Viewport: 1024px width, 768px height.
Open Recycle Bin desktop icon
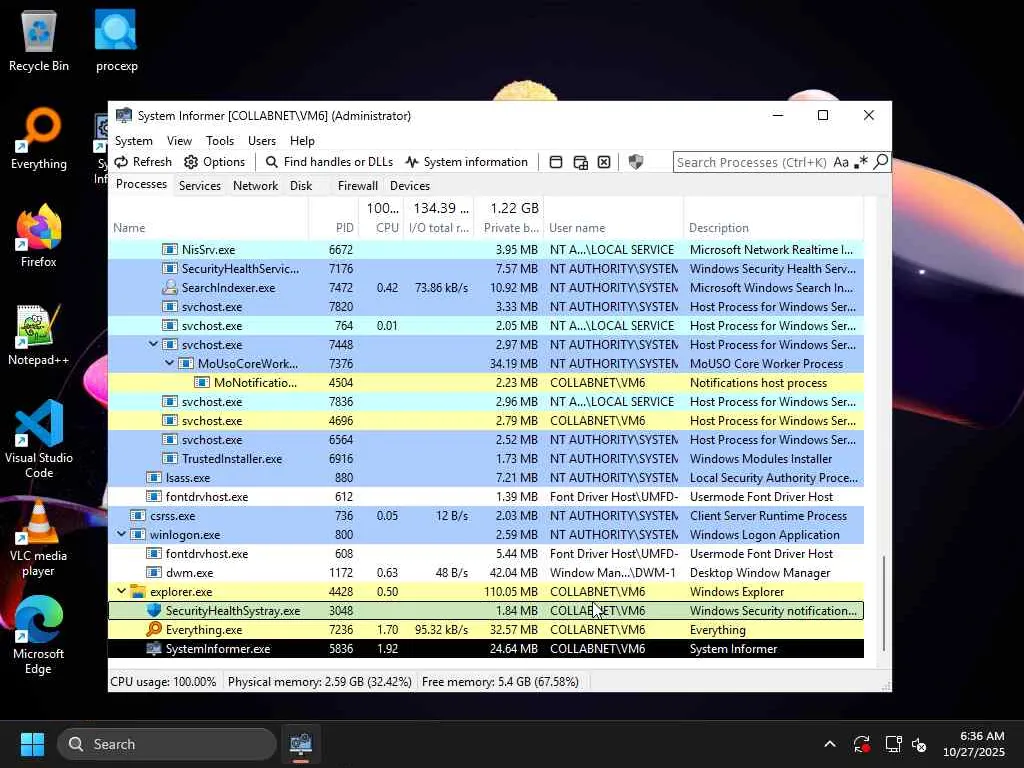tap(39, 40)
